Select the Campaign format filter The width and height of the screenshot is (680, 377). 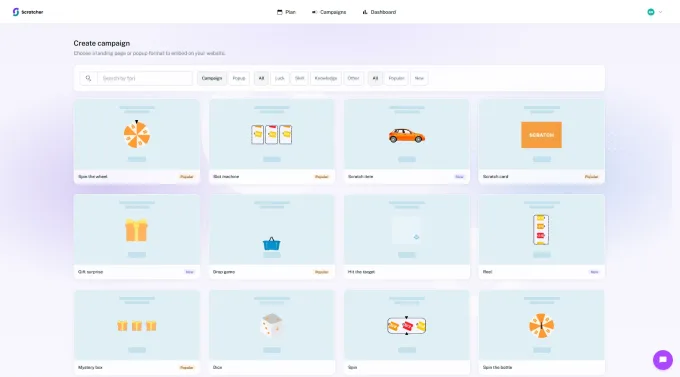click(212, 79)
